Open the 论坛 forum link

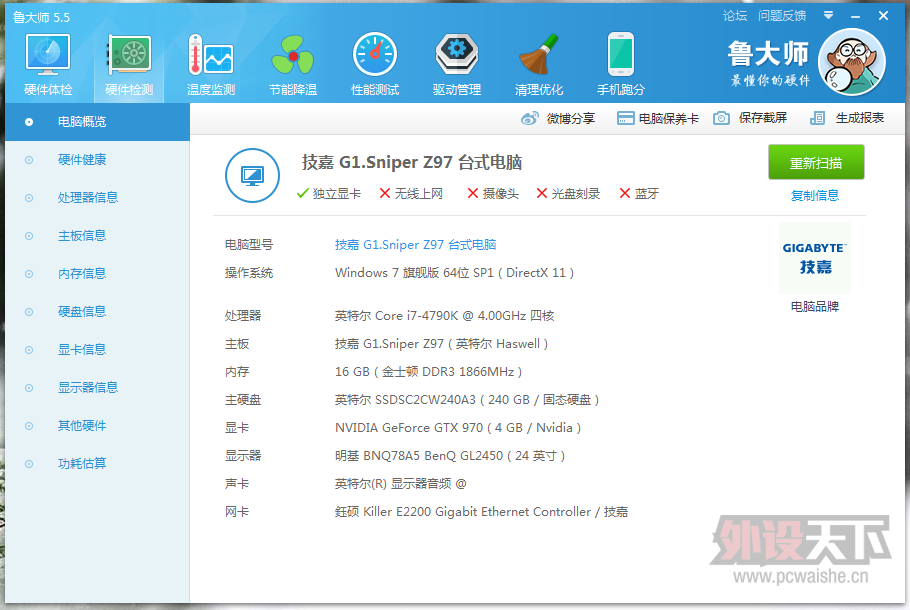click(735, 16)
